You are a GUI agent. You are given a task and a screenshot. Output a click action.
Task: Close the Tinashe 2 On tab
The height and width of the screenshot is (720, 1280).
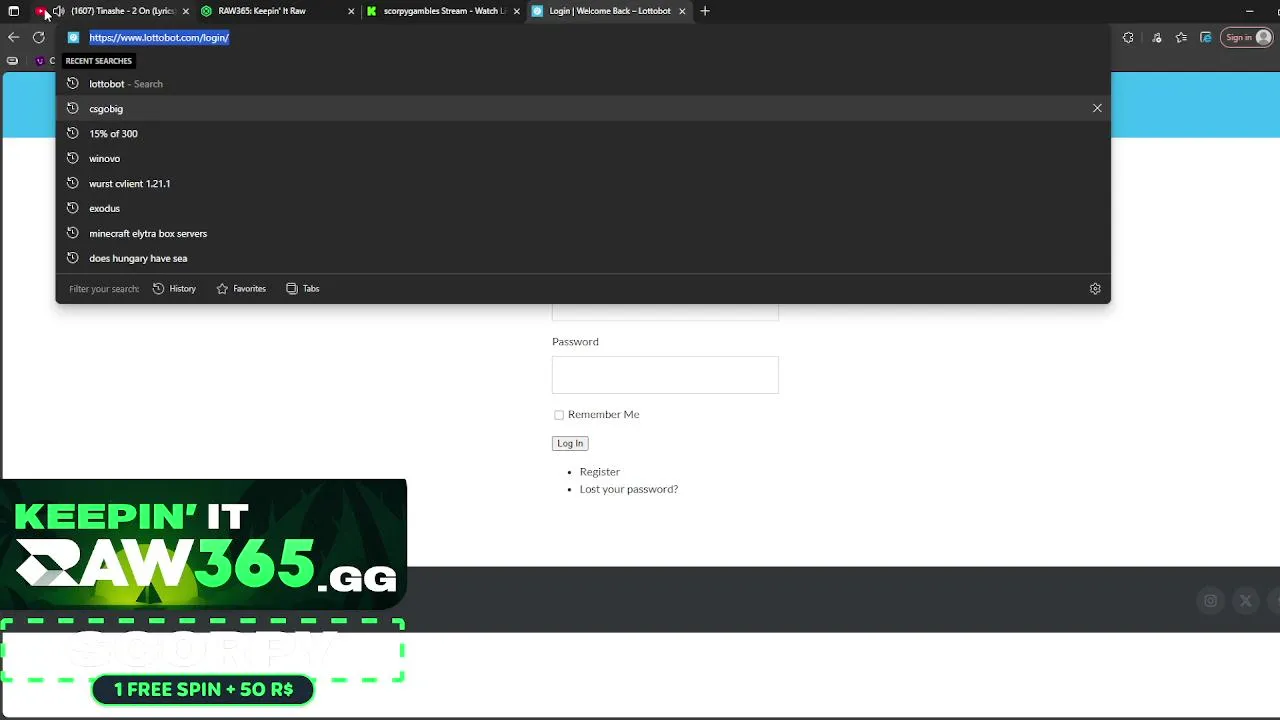185,11
